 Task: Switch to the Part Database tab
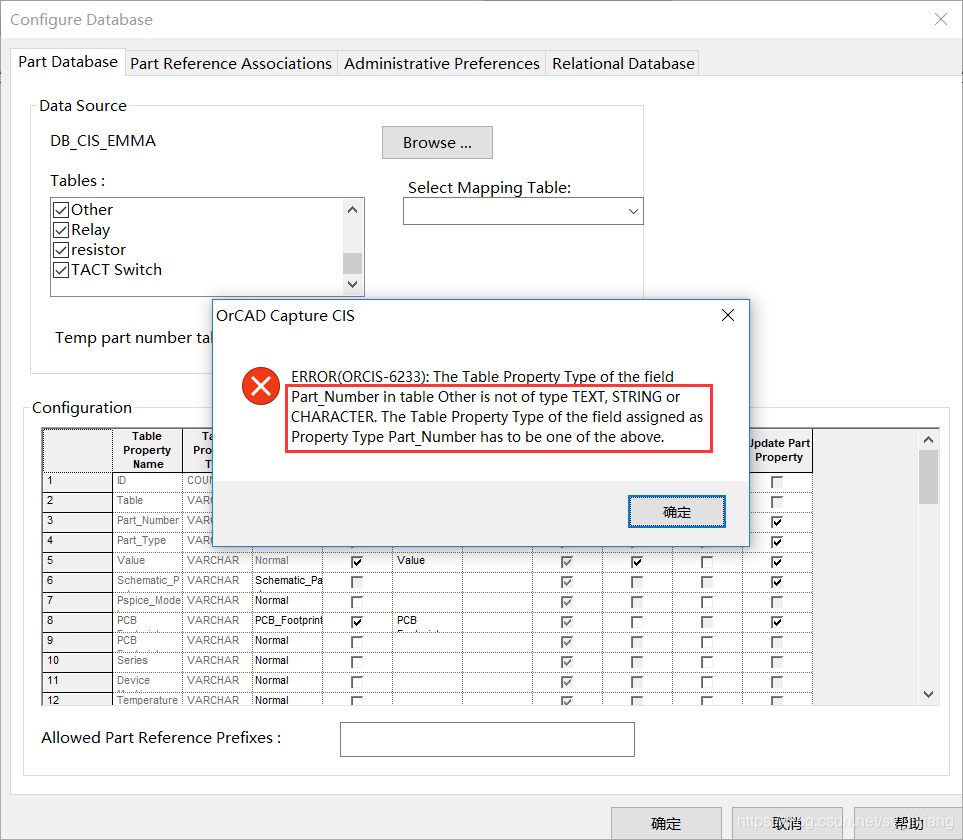coord(68,62)
